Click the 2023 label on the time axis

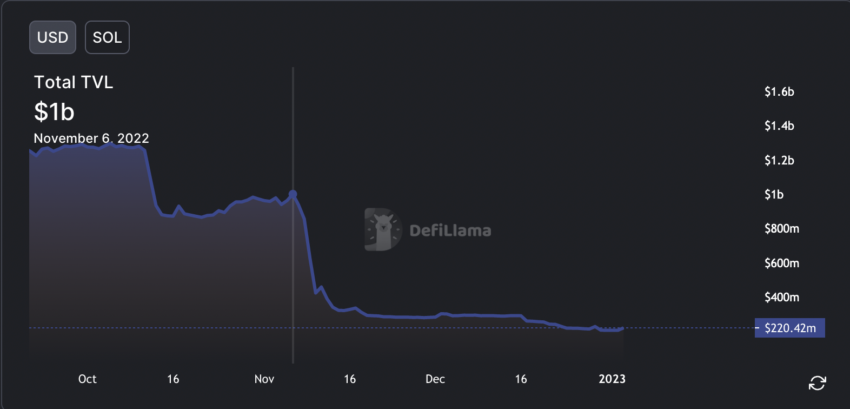coord(612,379)
